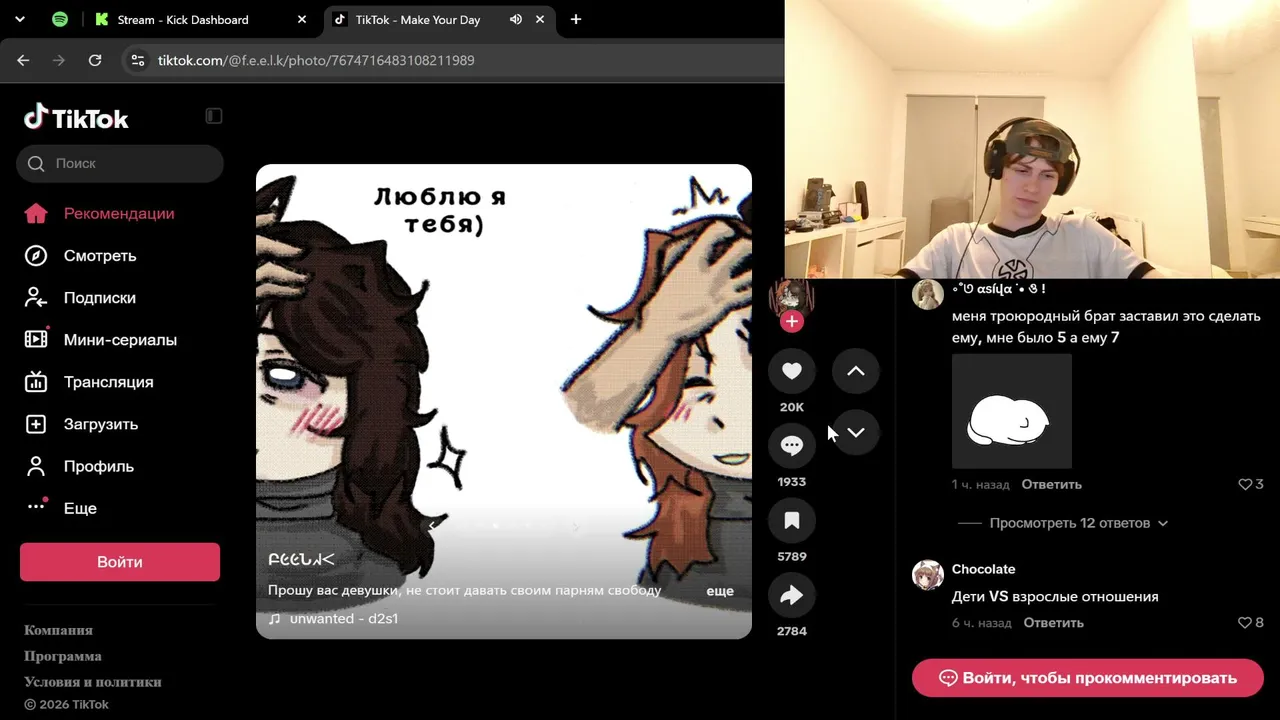This screenshot has height=720, width=1280.
Task: Open the username Chocolate profile link
Action: point(984,569)
